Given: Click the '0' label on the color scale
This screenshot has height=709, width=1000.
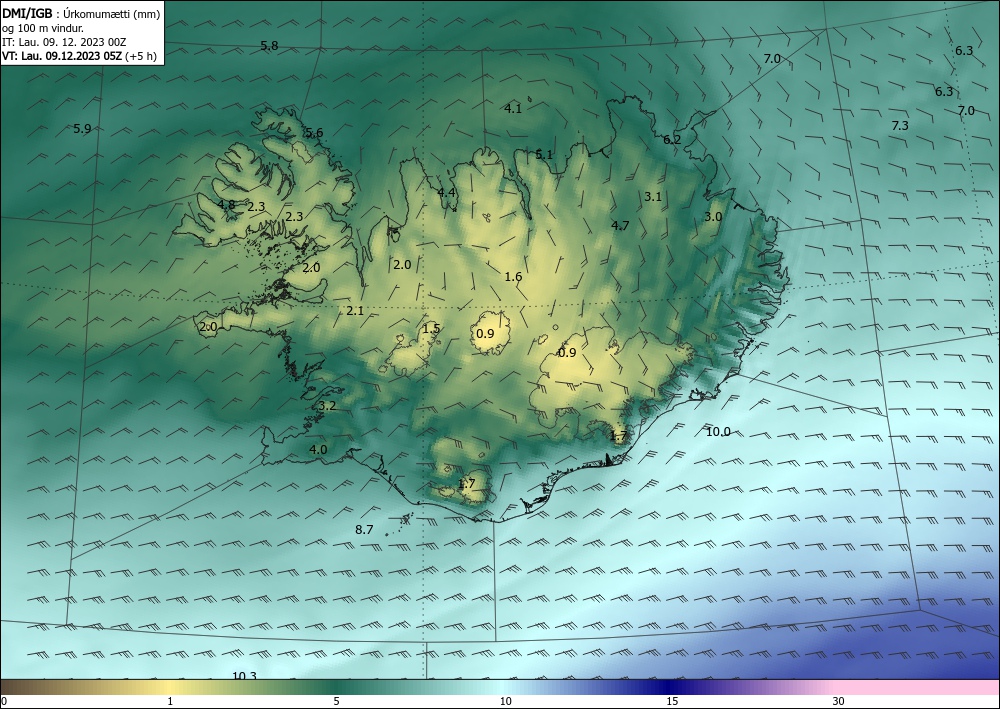Looking at the screenshot, I should (x=4, y=701).
